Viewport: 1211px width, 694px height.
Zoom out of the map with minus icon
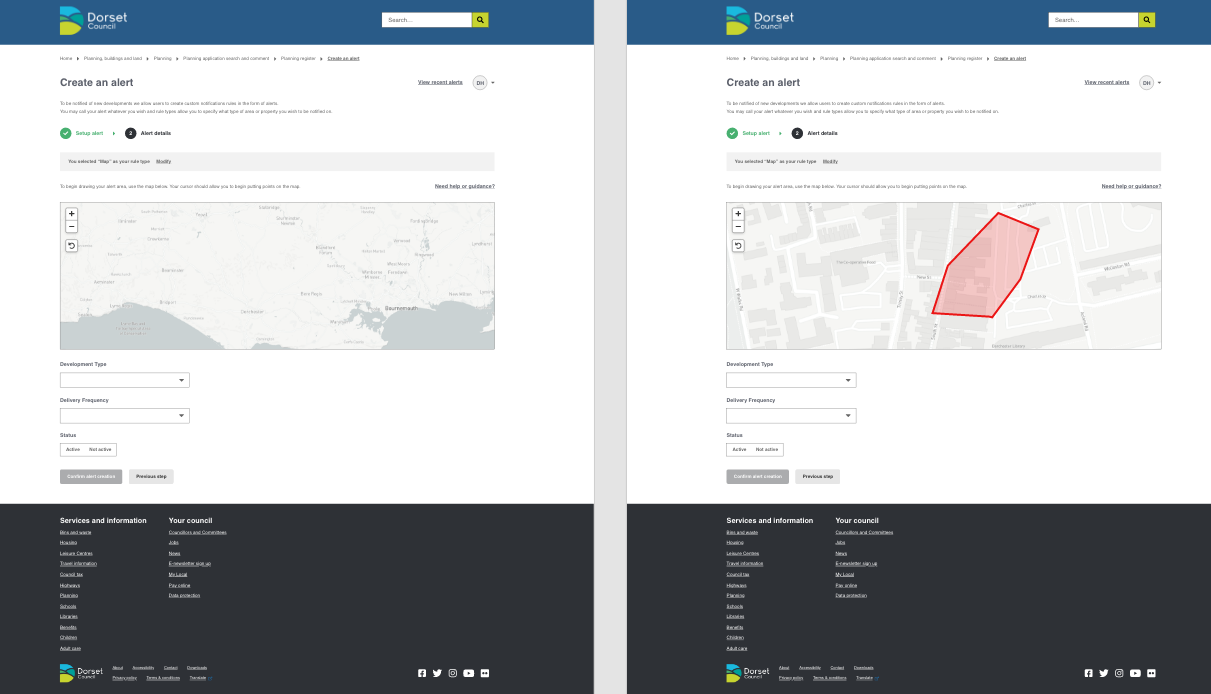click(71, 226)
